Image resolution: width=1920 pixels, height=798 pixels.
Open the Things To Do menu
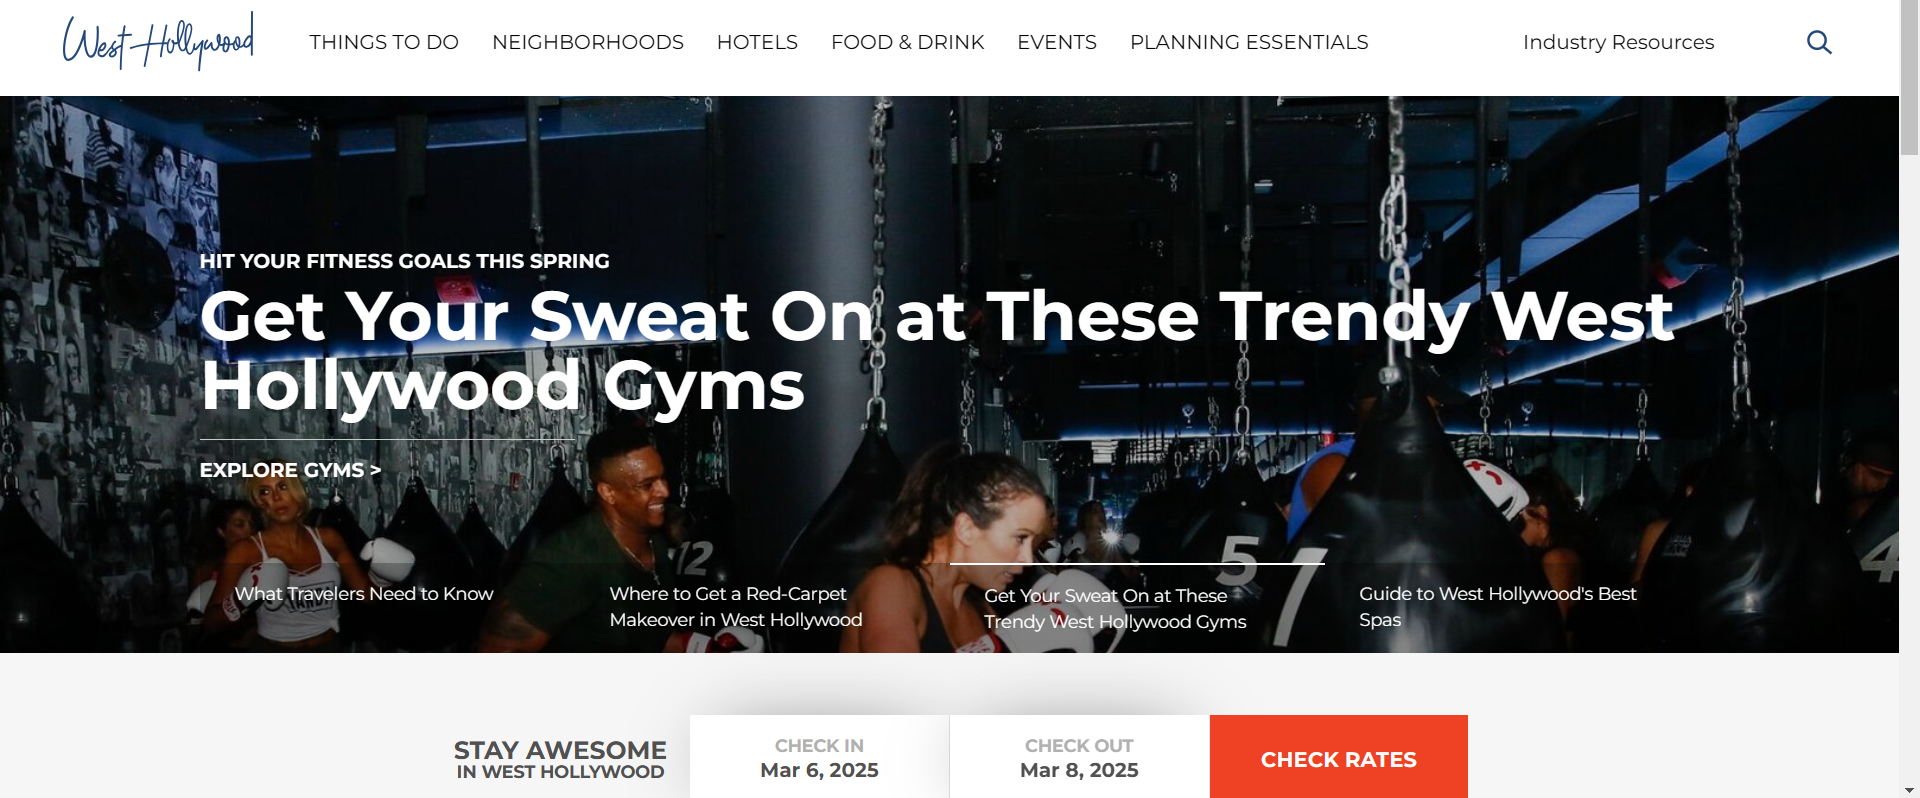coord(384,42)
